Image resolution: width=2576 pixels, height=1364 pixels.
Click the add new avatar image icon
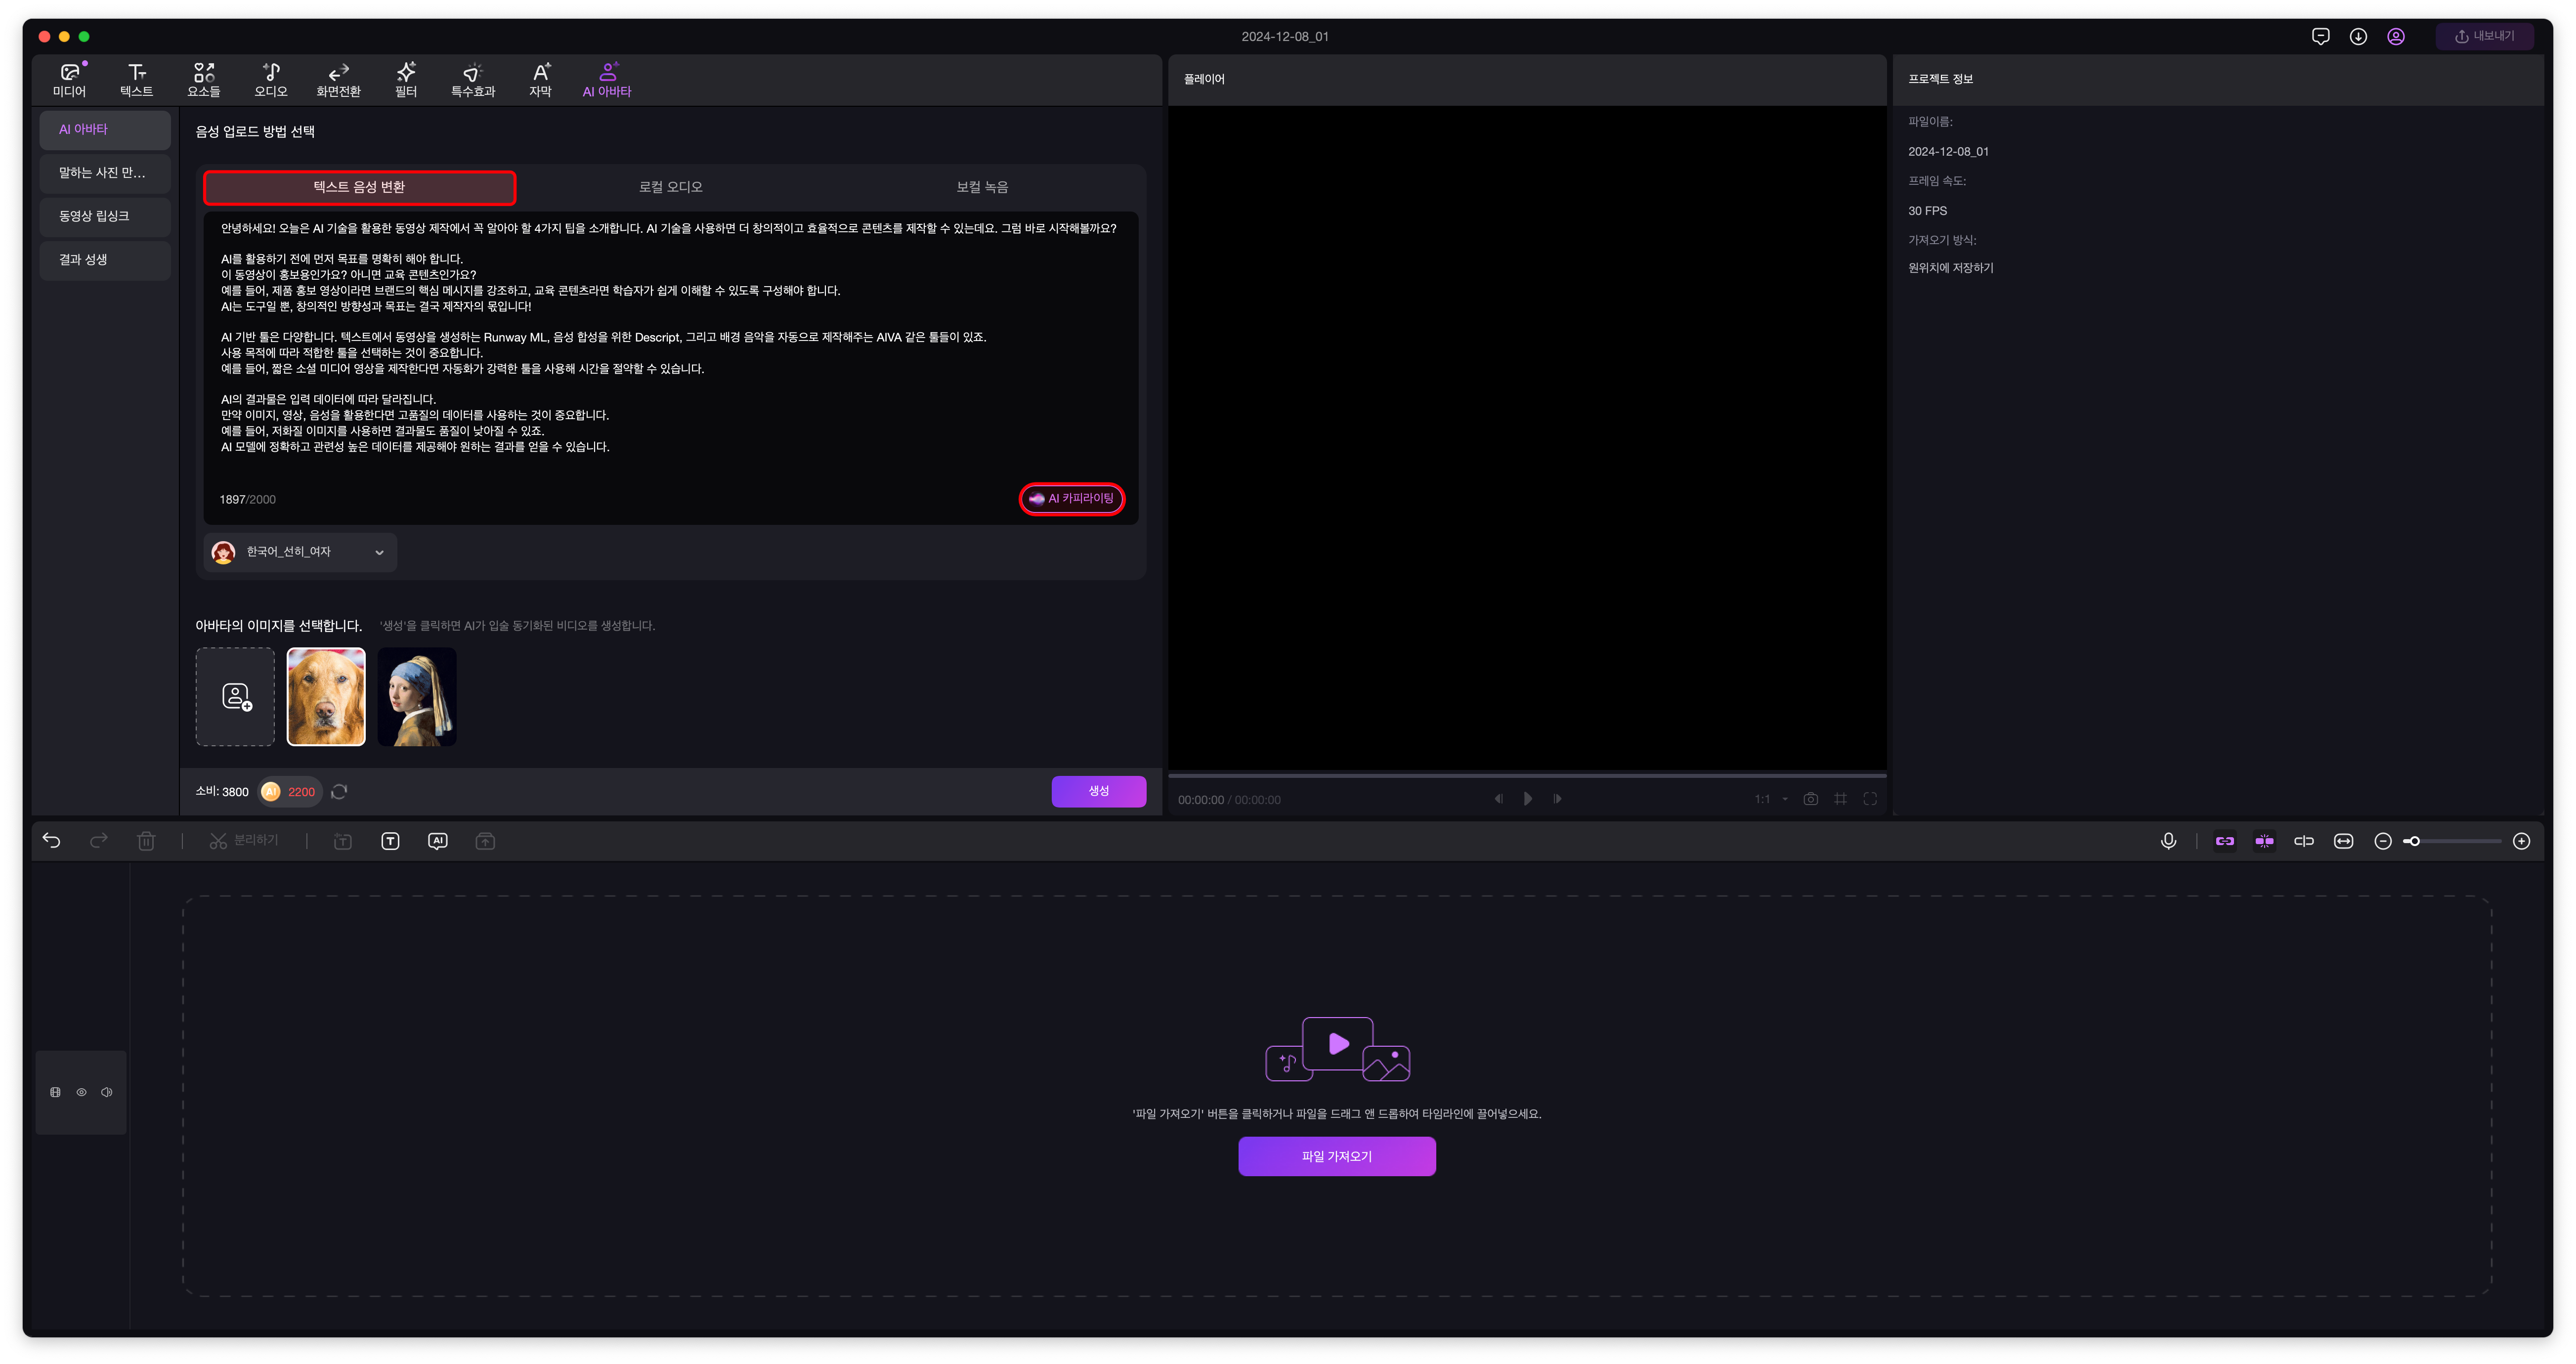pyautogui.click(x=236, y=697)
